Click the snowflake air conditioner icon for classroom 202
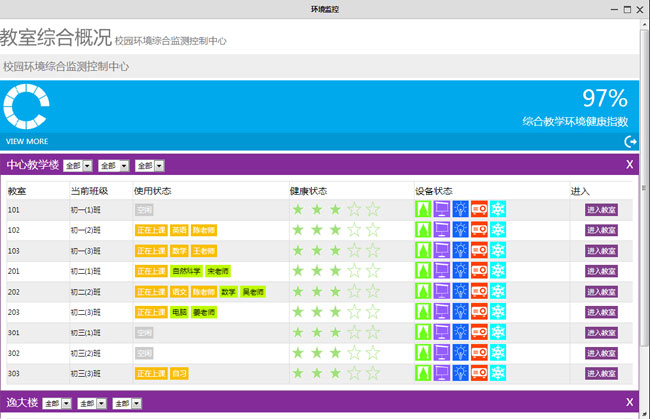This screenshot has height=419, width=650. (497, 292)
